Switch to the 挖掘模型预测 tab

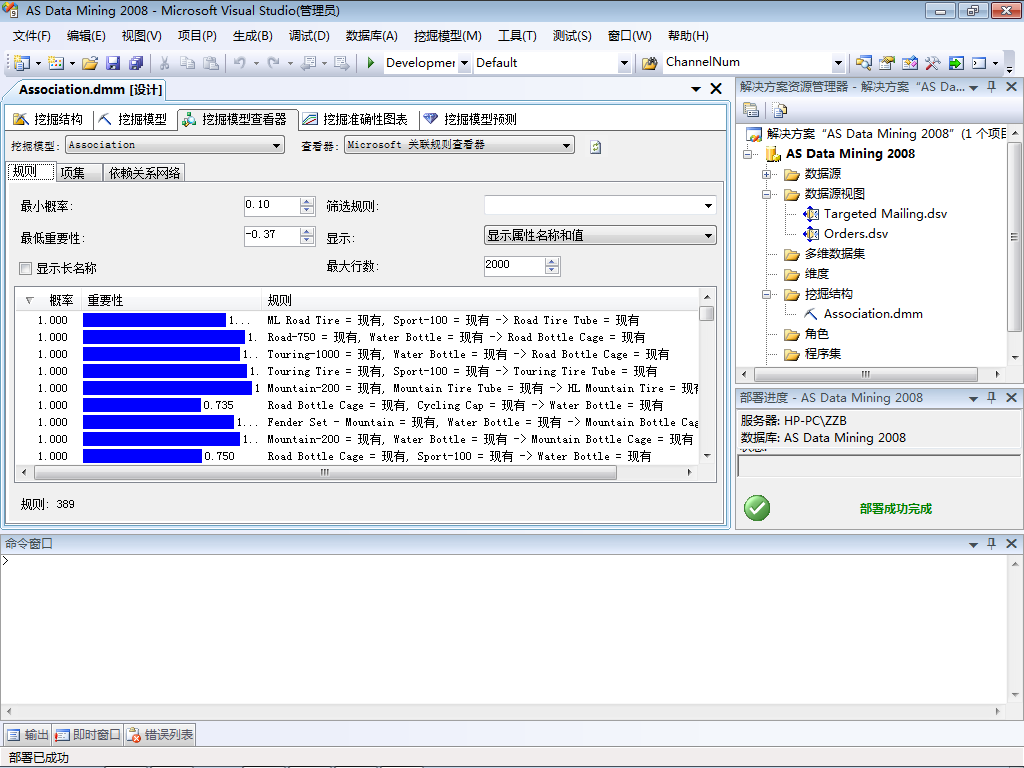click(x=471, y=120)
